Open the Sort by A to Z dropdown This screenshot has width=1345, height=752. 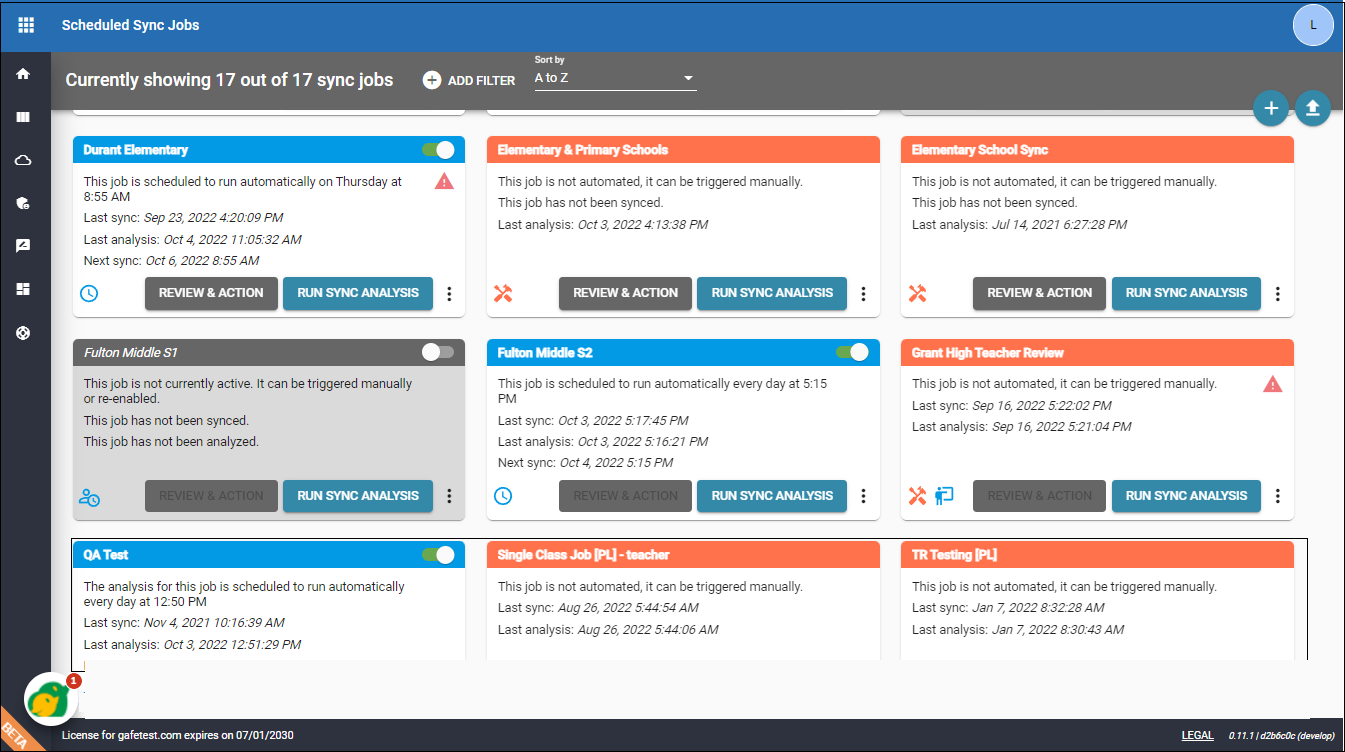coord(615,78)
